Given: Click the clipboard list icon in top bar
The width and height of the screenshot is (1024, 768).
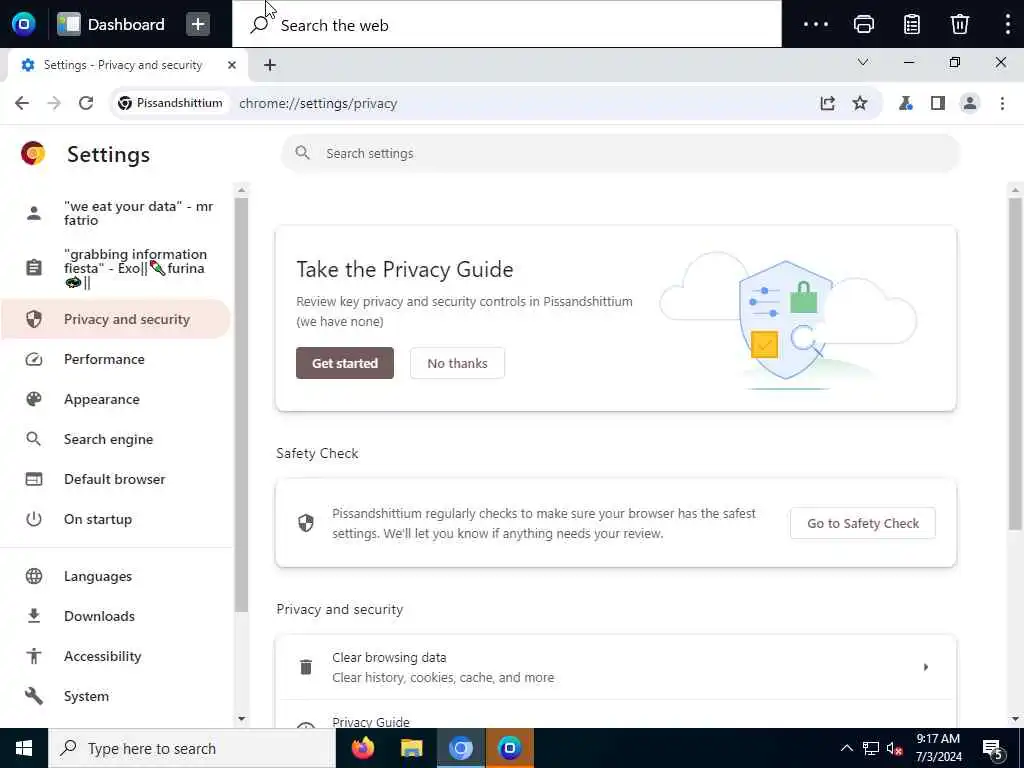Looking at the screenshot, I should click(x=912, y=24).
